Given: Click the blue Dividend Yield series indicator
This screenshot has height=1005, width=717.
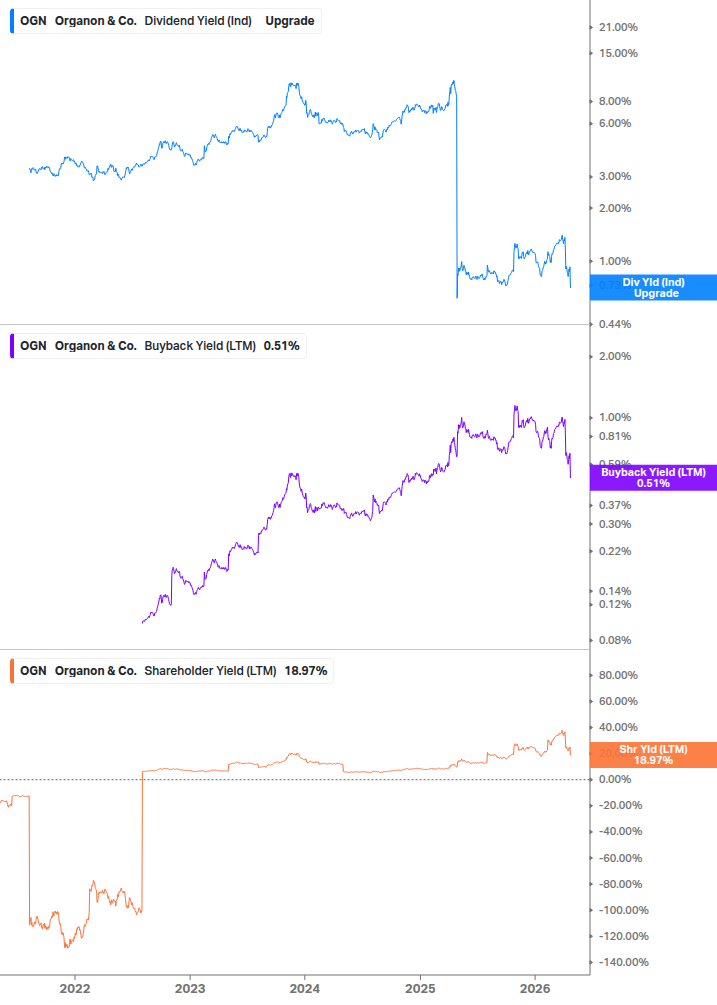Looking at the screenshot, I should pyautogui.click(x=11, y=20).
